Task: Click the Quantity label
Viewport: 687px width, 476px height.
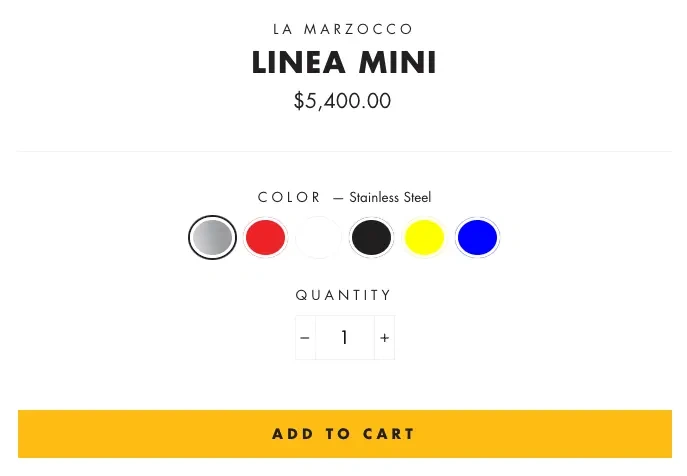Action: (344, 295)
